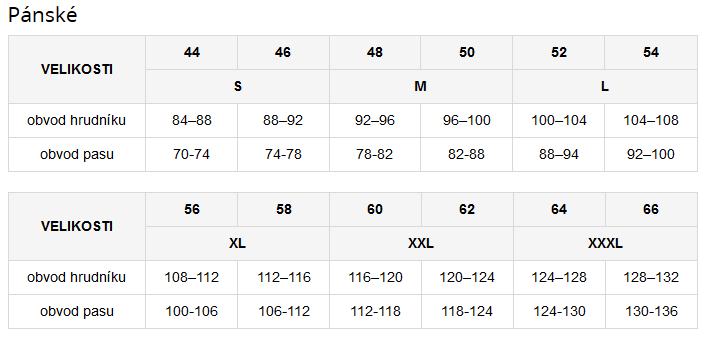Select size 44 header cell
This screenshot has height=363, width=710.
[192, 53]
